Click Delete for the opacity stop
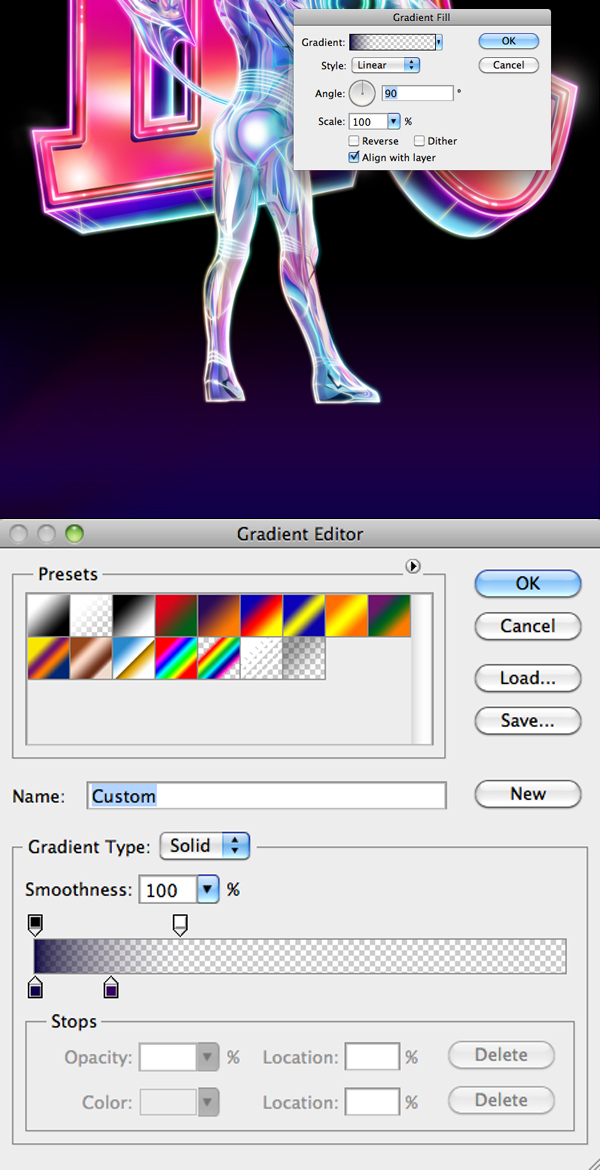The height and width of the screenshot is (1170, 600). tap(501, 1055)
